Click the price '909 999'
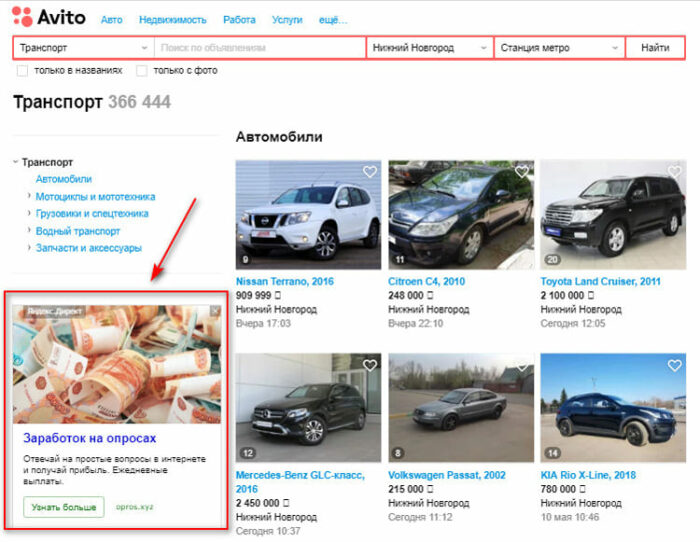This screenshot has height=542, width=700. (x=253, y=296)
